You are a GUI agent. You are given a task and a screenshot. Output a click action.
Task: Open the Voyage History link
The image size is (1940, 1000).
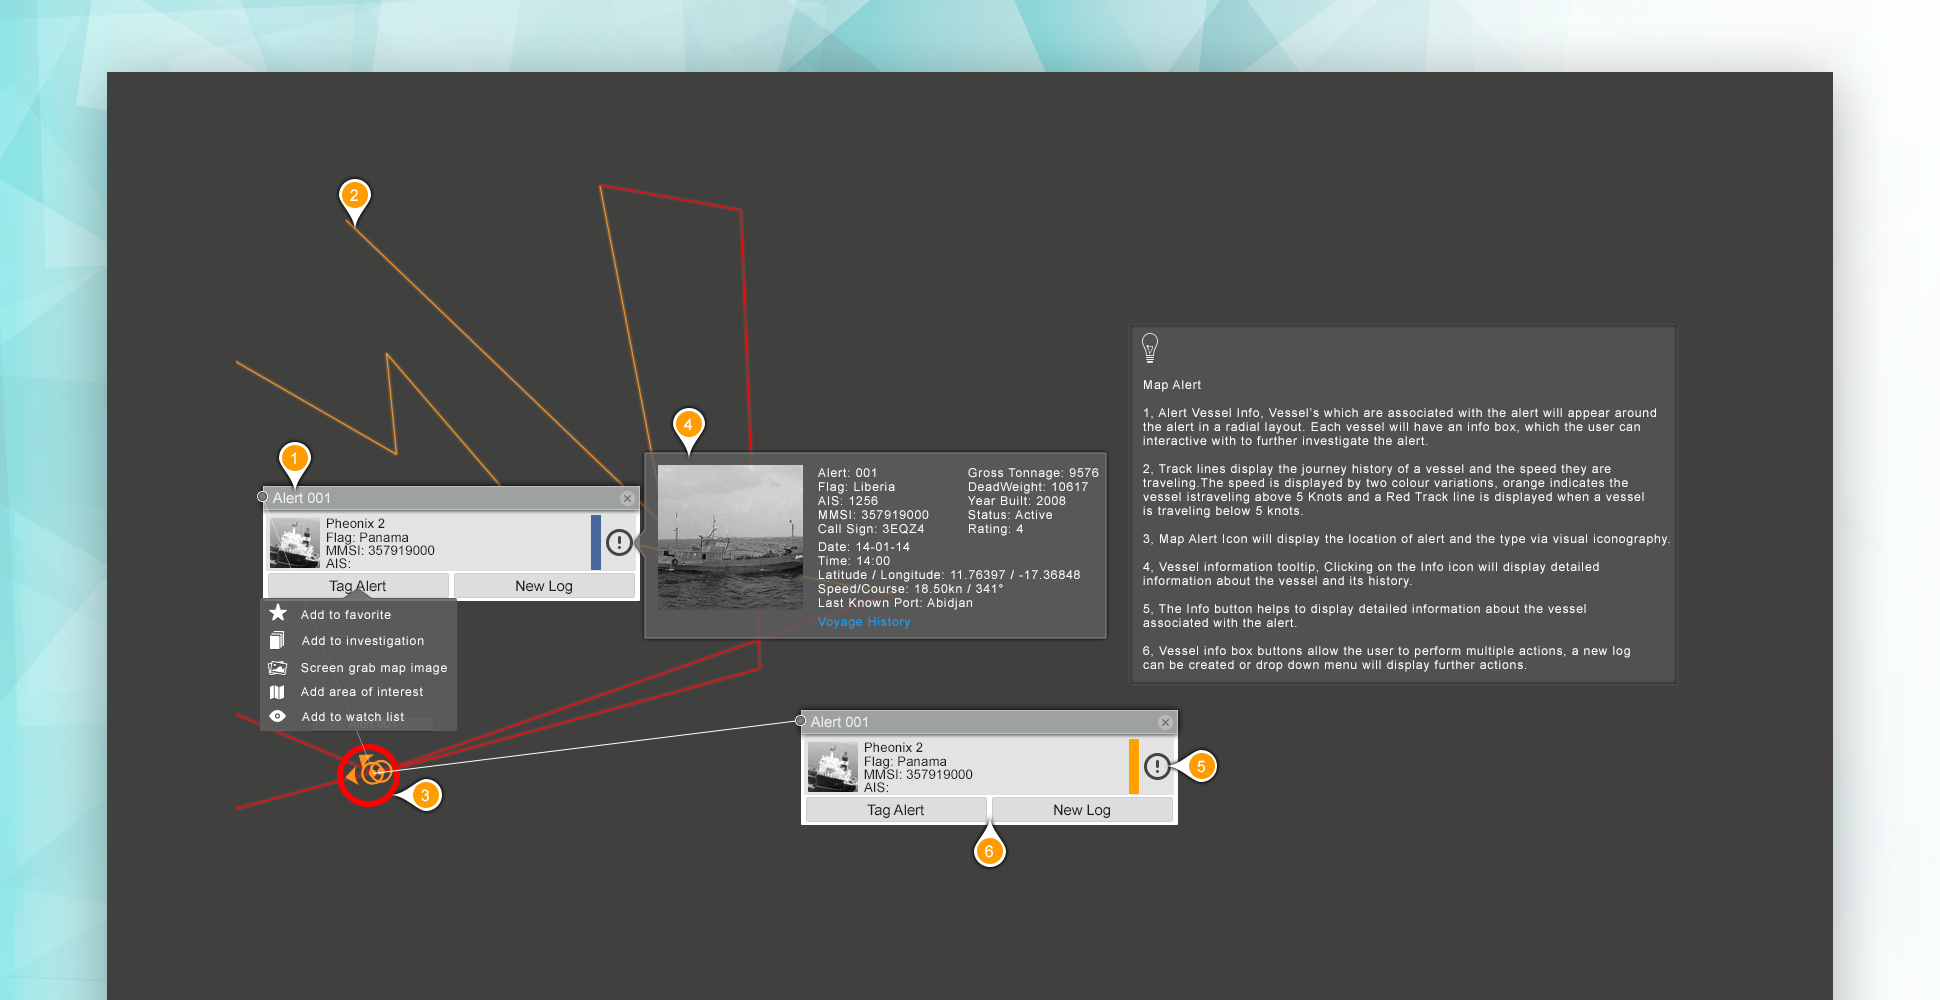pos(864,622)
